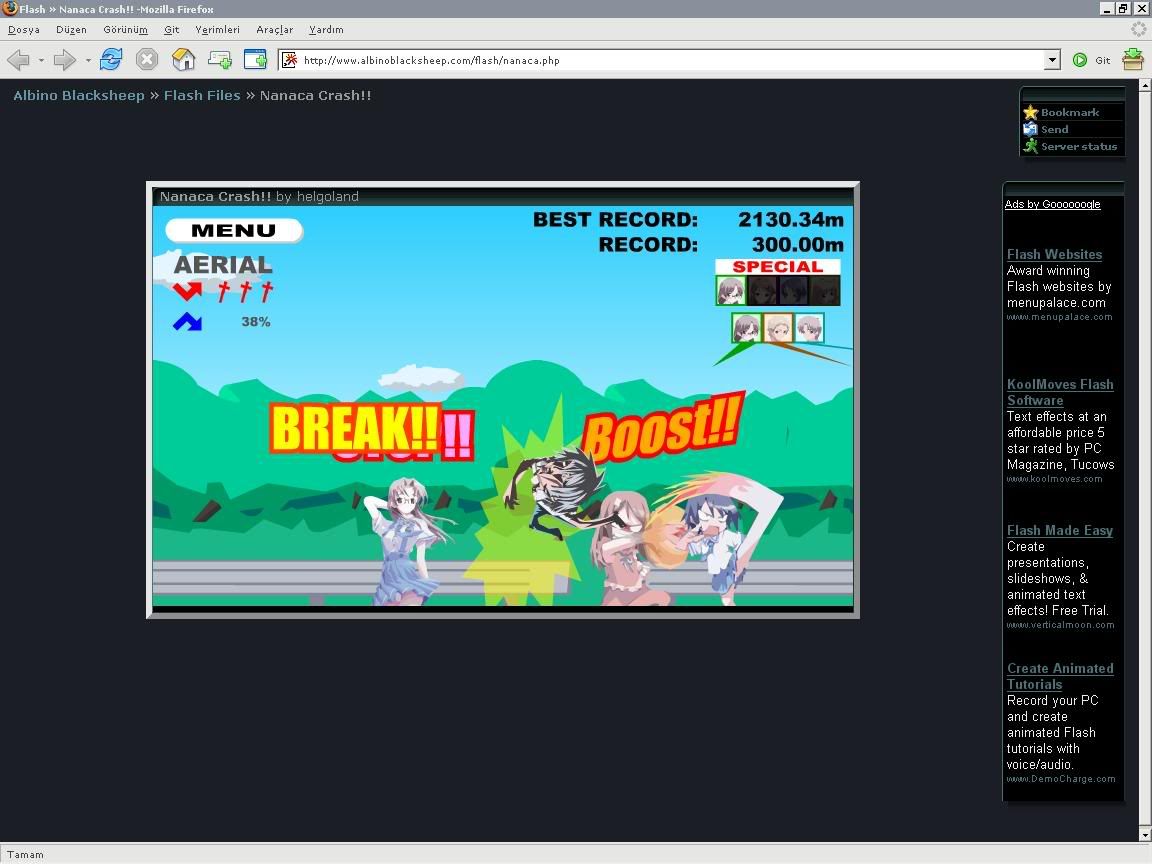Stop loading with the Stop icon

tap(147, 60)
